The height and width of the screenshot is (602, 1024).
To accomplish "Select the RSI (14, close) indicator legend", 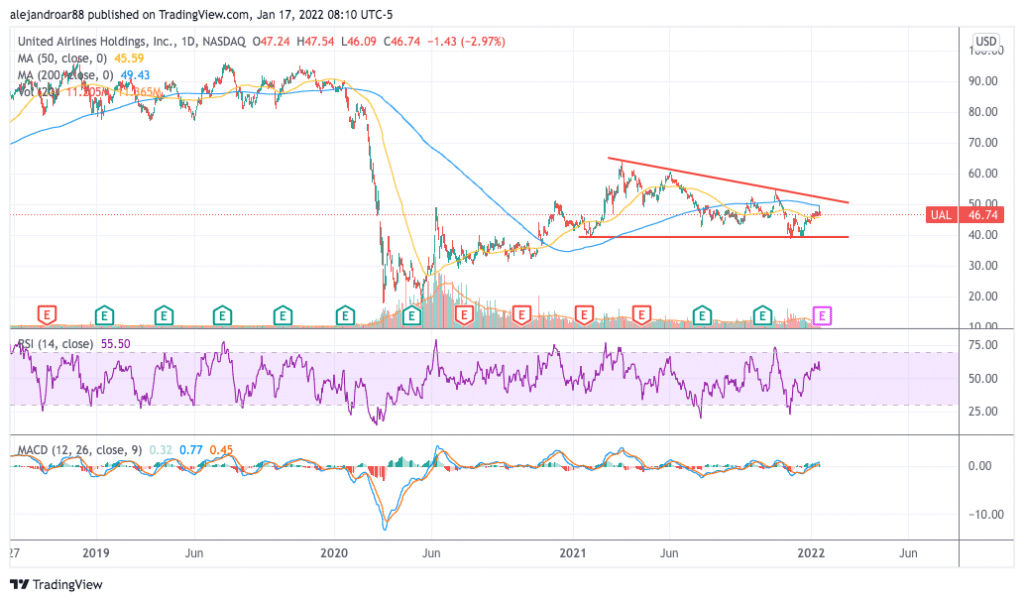I will [55, 343].
